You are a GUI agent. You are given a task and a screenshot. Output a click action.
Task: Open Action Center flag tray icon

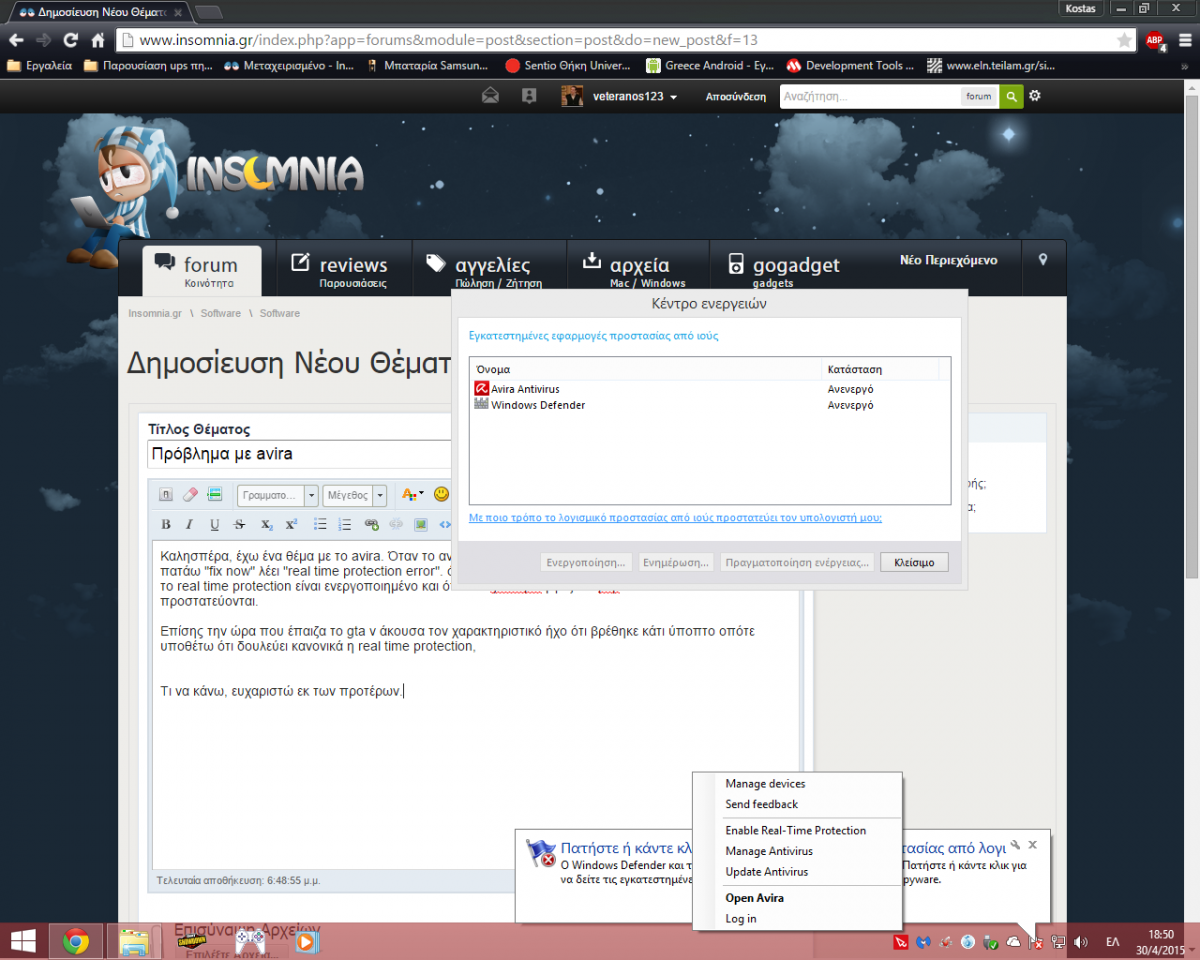[x=1036, y=942]
